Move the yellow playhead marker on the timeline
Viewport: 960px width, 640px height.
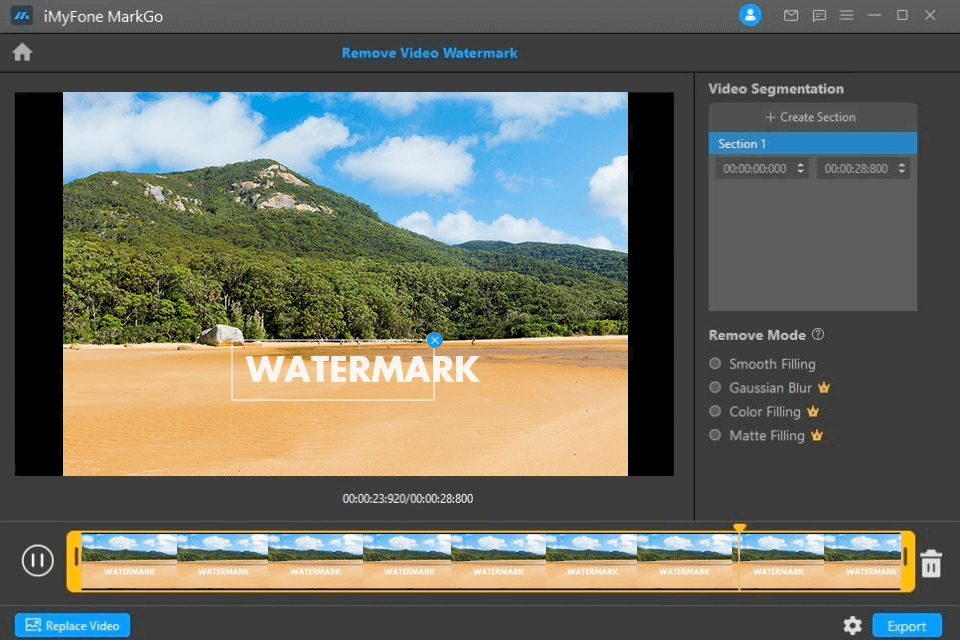(x=739, y=528)
